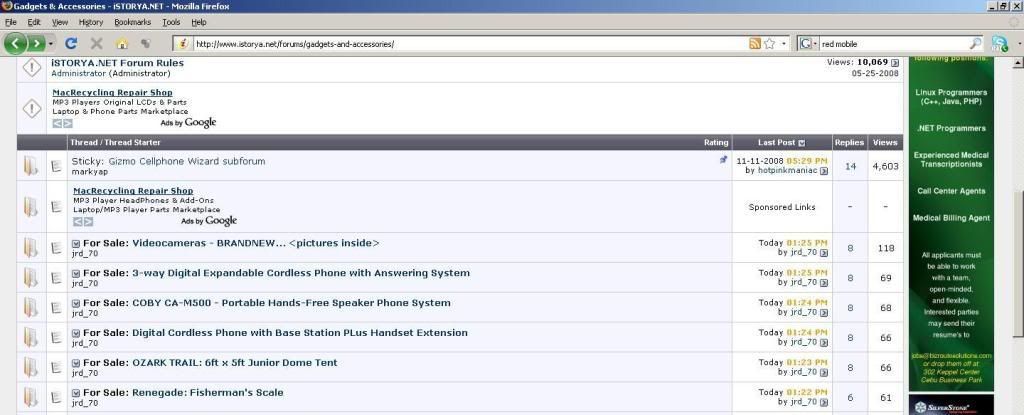Click the SilverStone banner ad
Screen dimensions: 1024x415
click(x=951, y=405)
